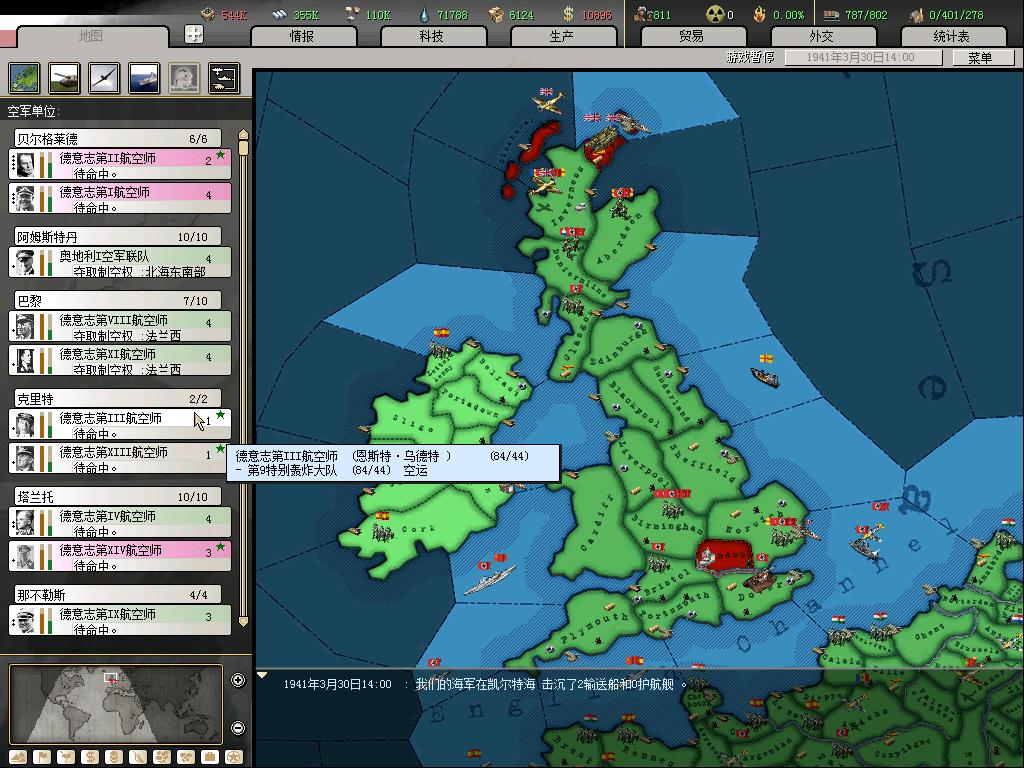This screenshot has height=768, width=1024.
Task: Open the 外交 diplomacy tab
Action: click(x=821, y=36)
